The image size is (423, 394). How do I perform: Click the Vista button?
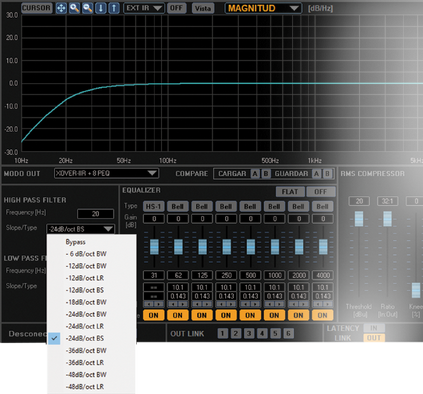click(x=203, y=8)
